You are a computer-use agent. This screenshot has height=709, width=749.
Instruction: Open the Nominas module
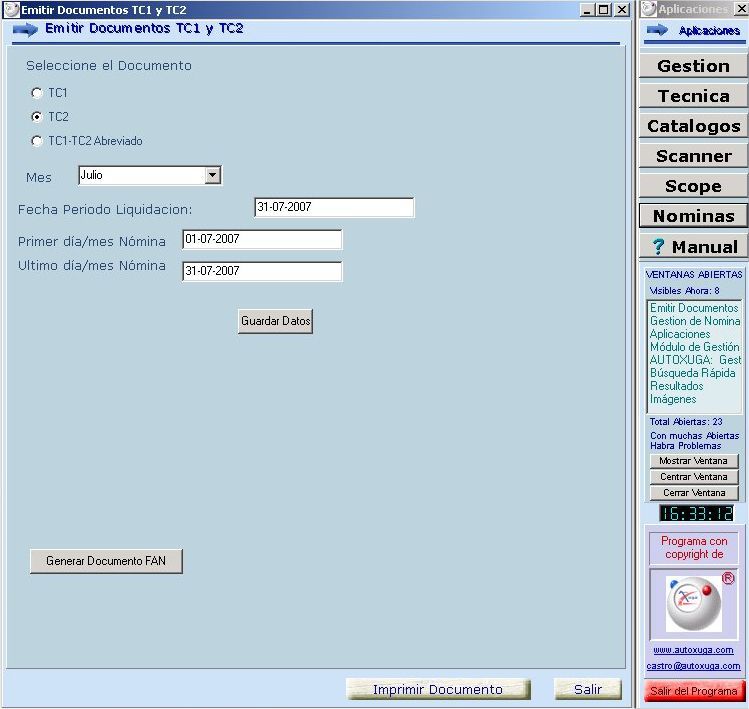coord(693,216)
